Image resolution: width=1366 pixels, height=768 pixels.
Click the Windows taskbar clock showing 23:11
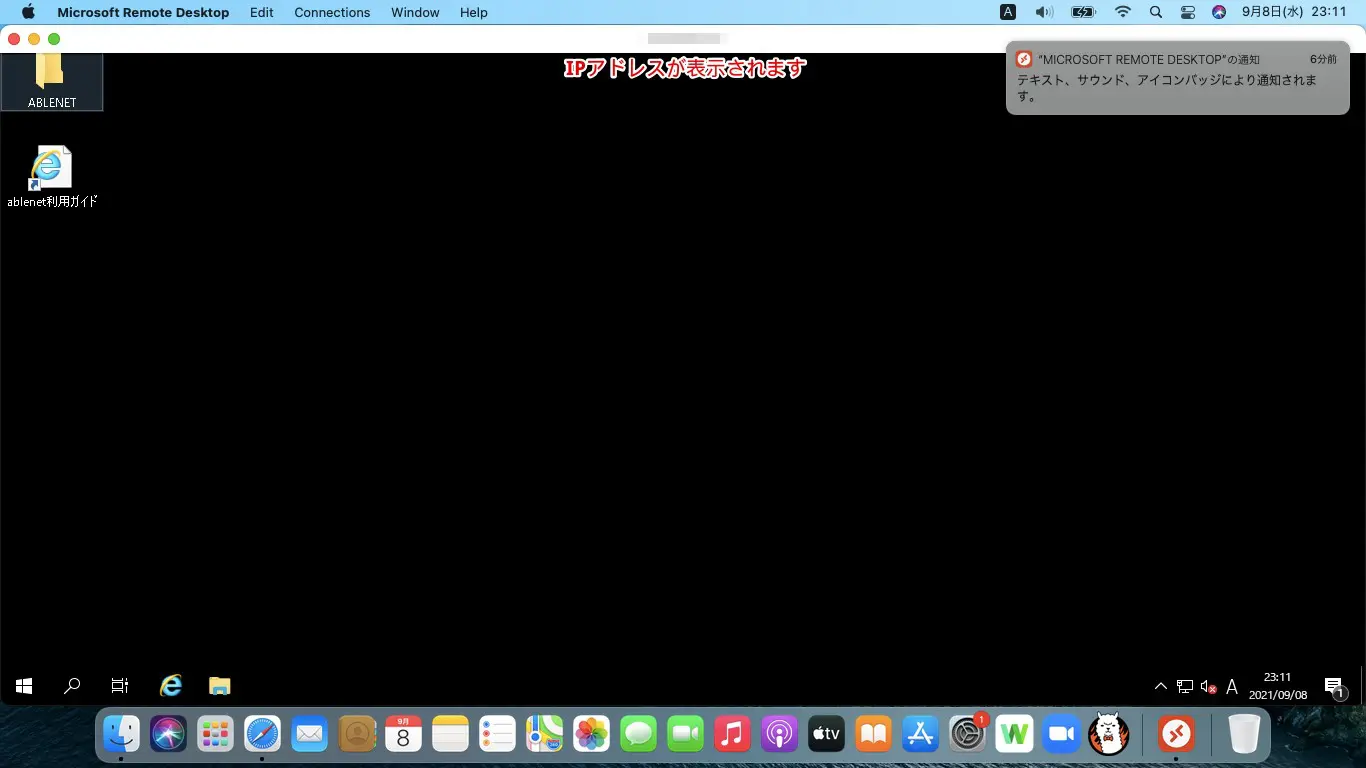point(1277,686)
